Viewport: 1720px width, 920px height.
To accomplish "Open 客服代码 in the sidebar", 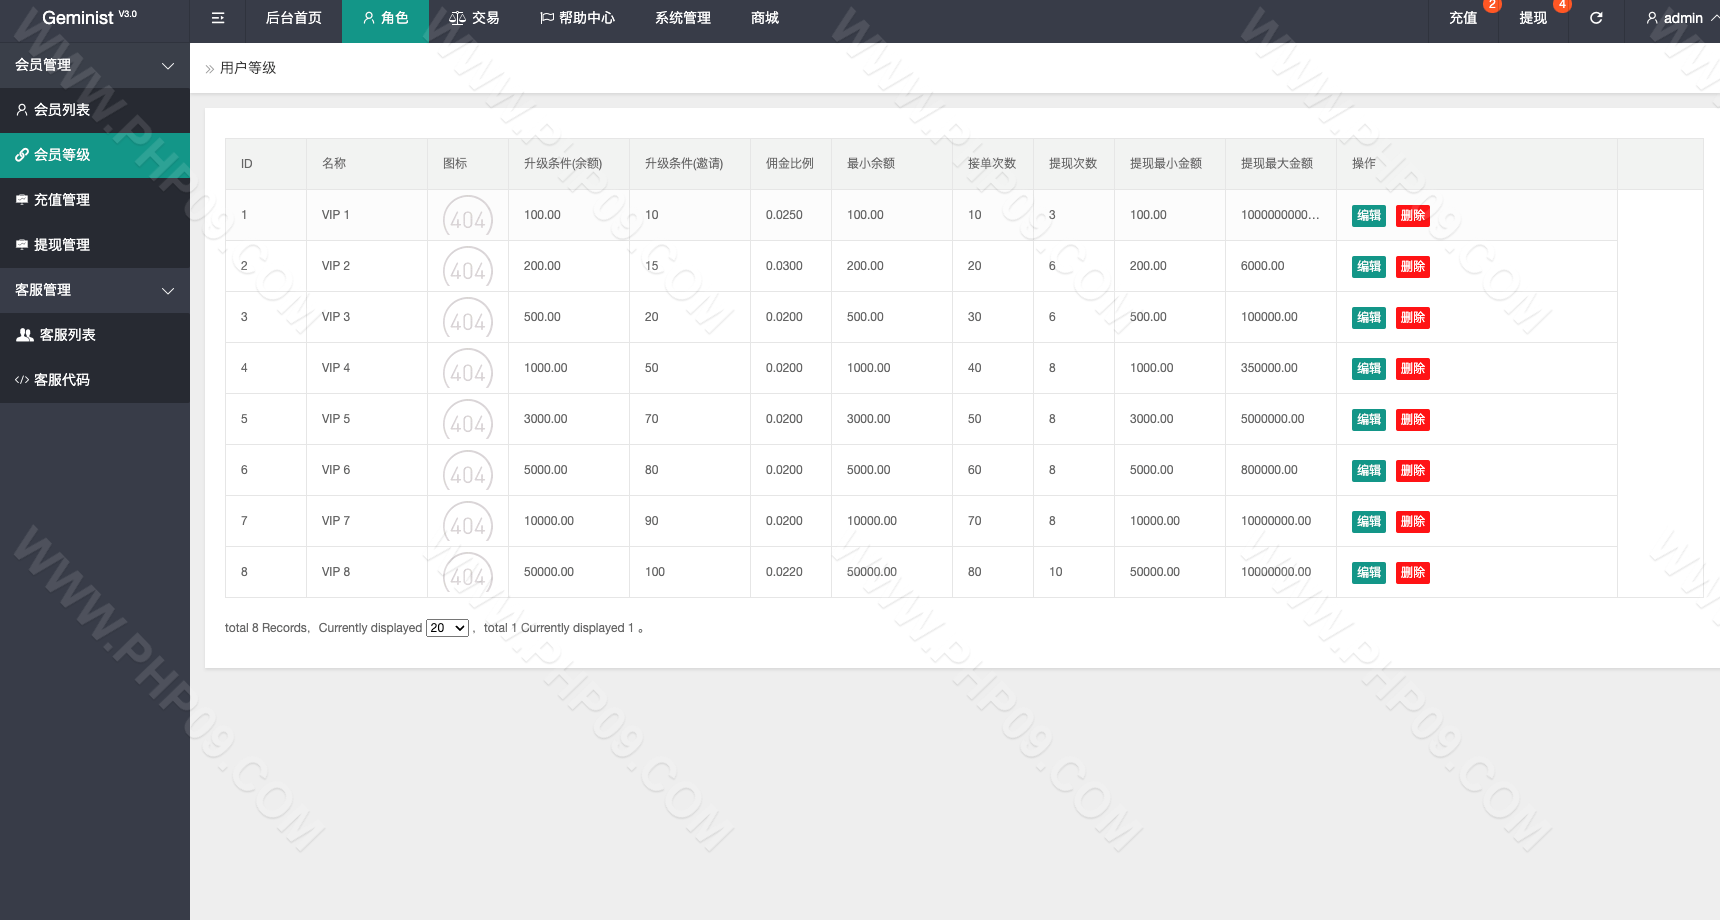I will click(x=62, y=380).
